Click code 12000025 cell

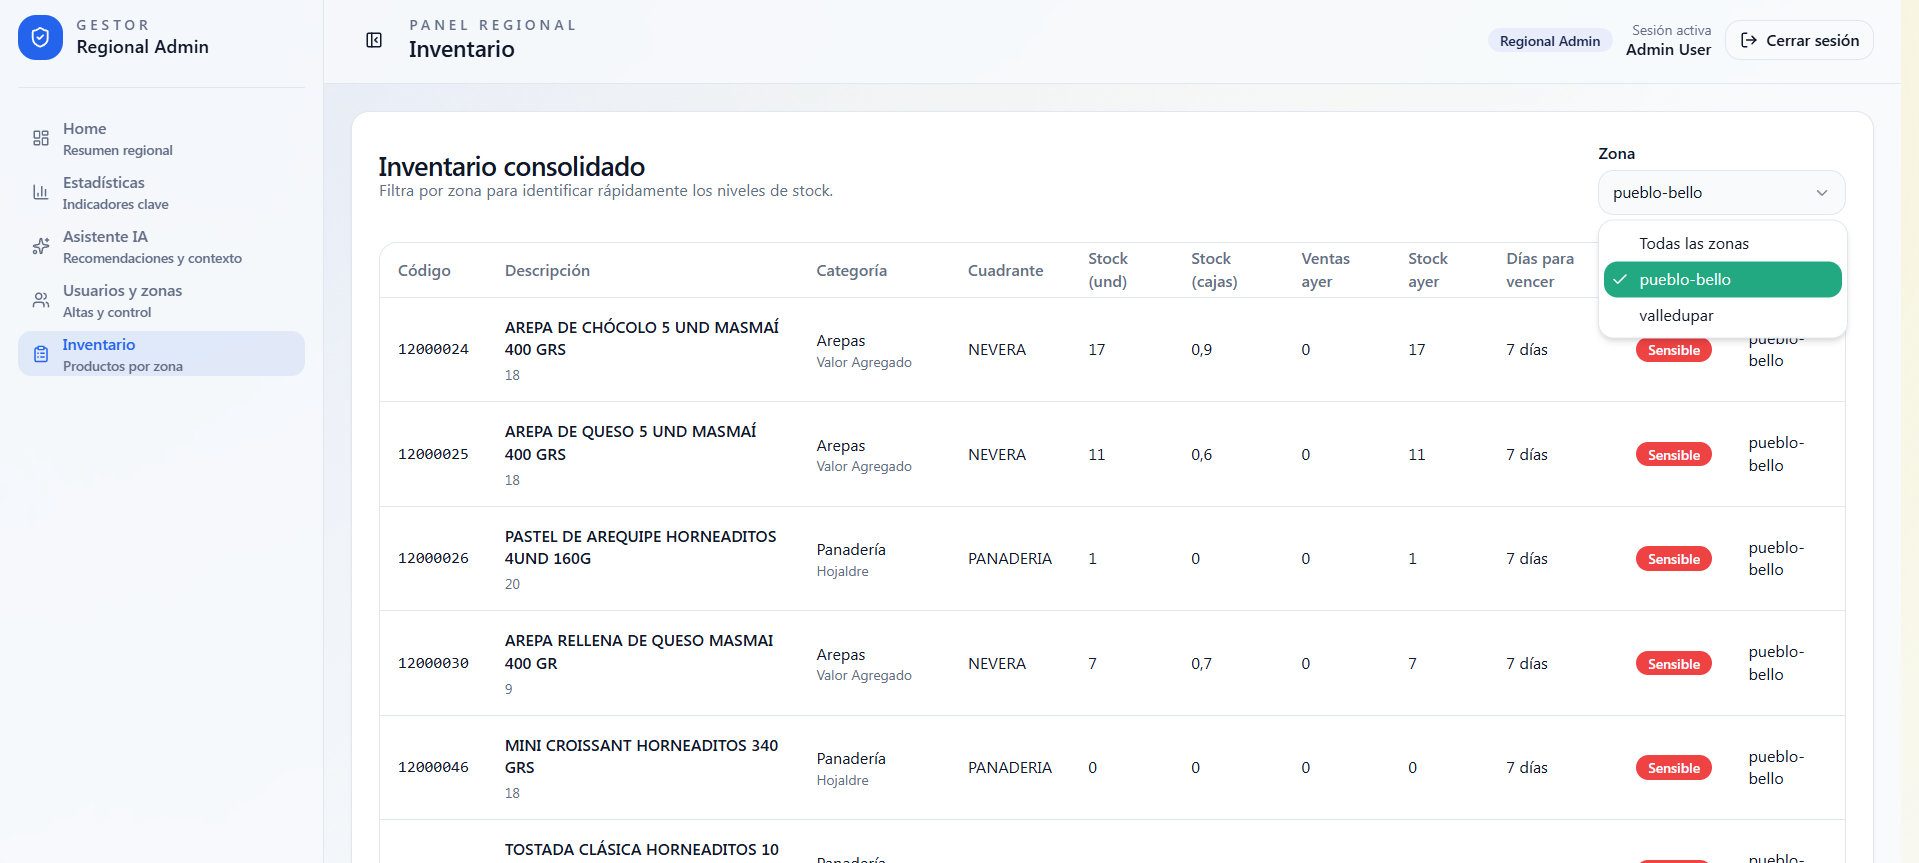click(433, 455)
